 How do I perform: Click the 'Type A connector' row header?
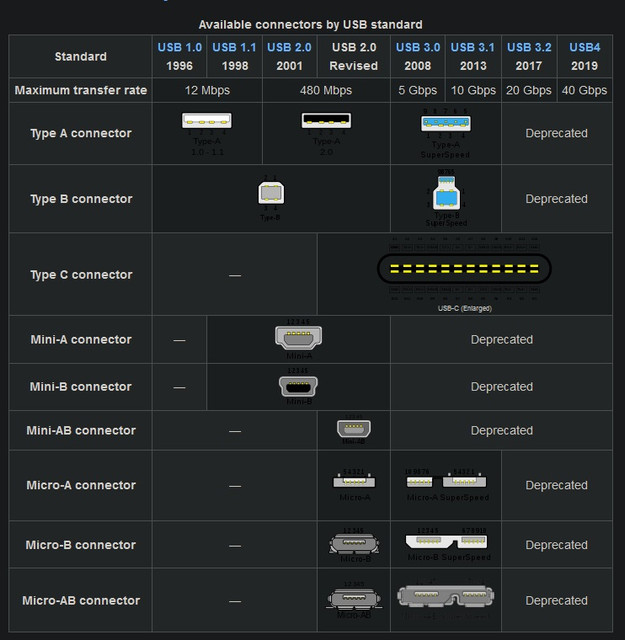pos(80,133)
